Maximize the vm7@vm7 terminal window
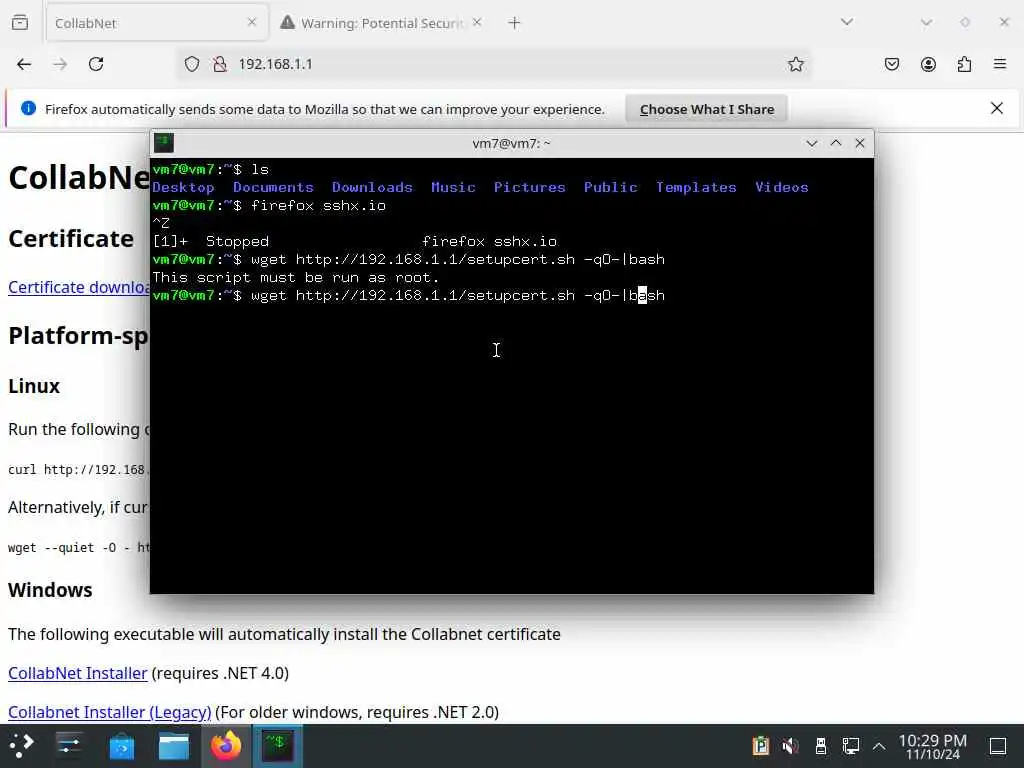The height and width of the screenshot is (768, 1024). tap(836, 143)
